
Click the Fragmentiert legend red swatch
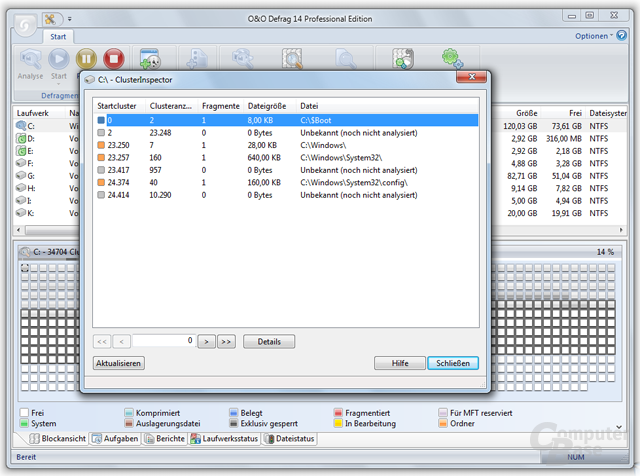(338, 413)
